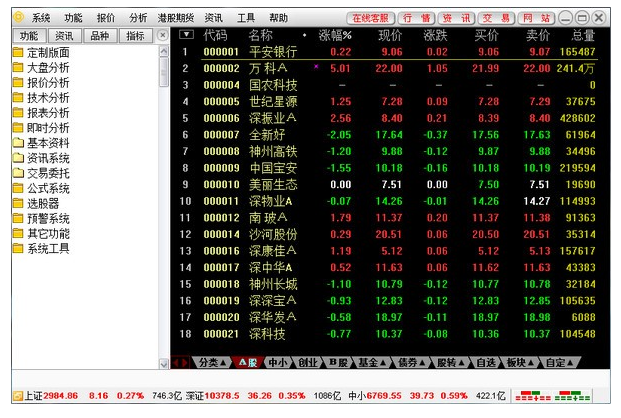Click the sidebar scrollbar up arrow

[x=164, y=51]
